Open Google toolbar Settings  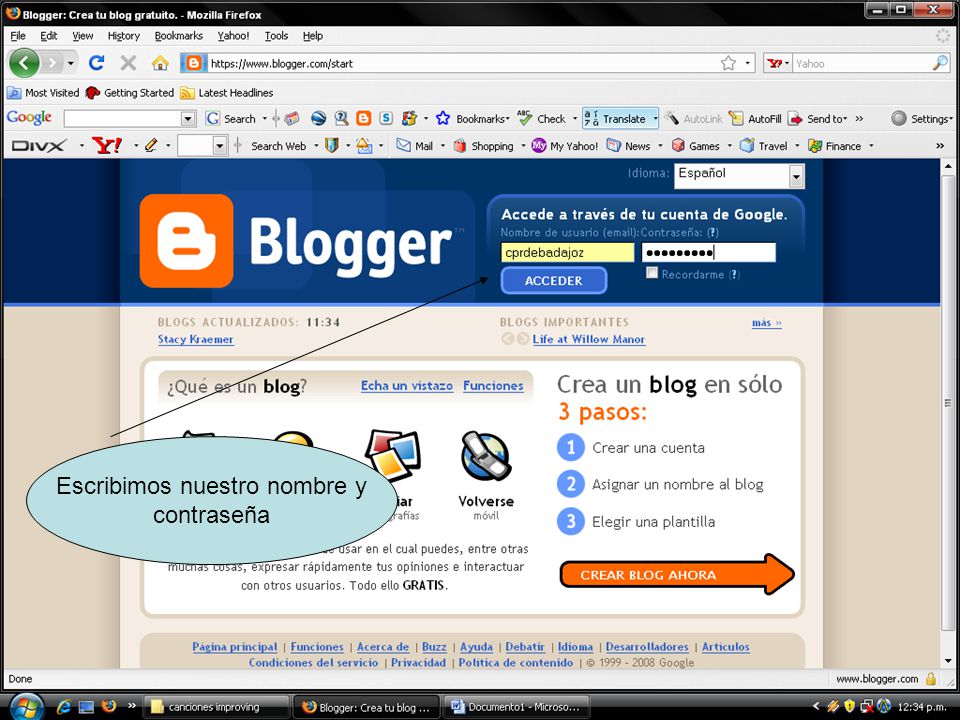point(921,118)
